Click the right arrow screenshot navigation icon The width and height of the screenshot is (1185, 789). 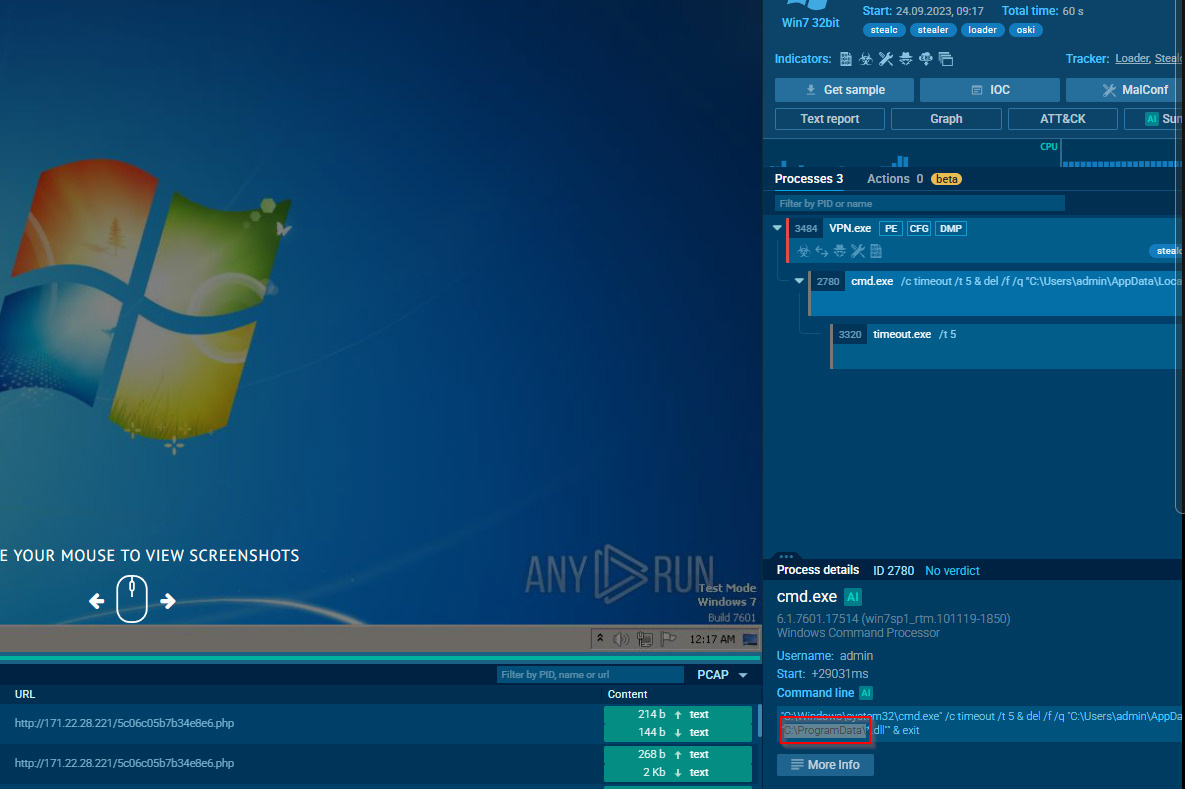(x=168, y=601)
